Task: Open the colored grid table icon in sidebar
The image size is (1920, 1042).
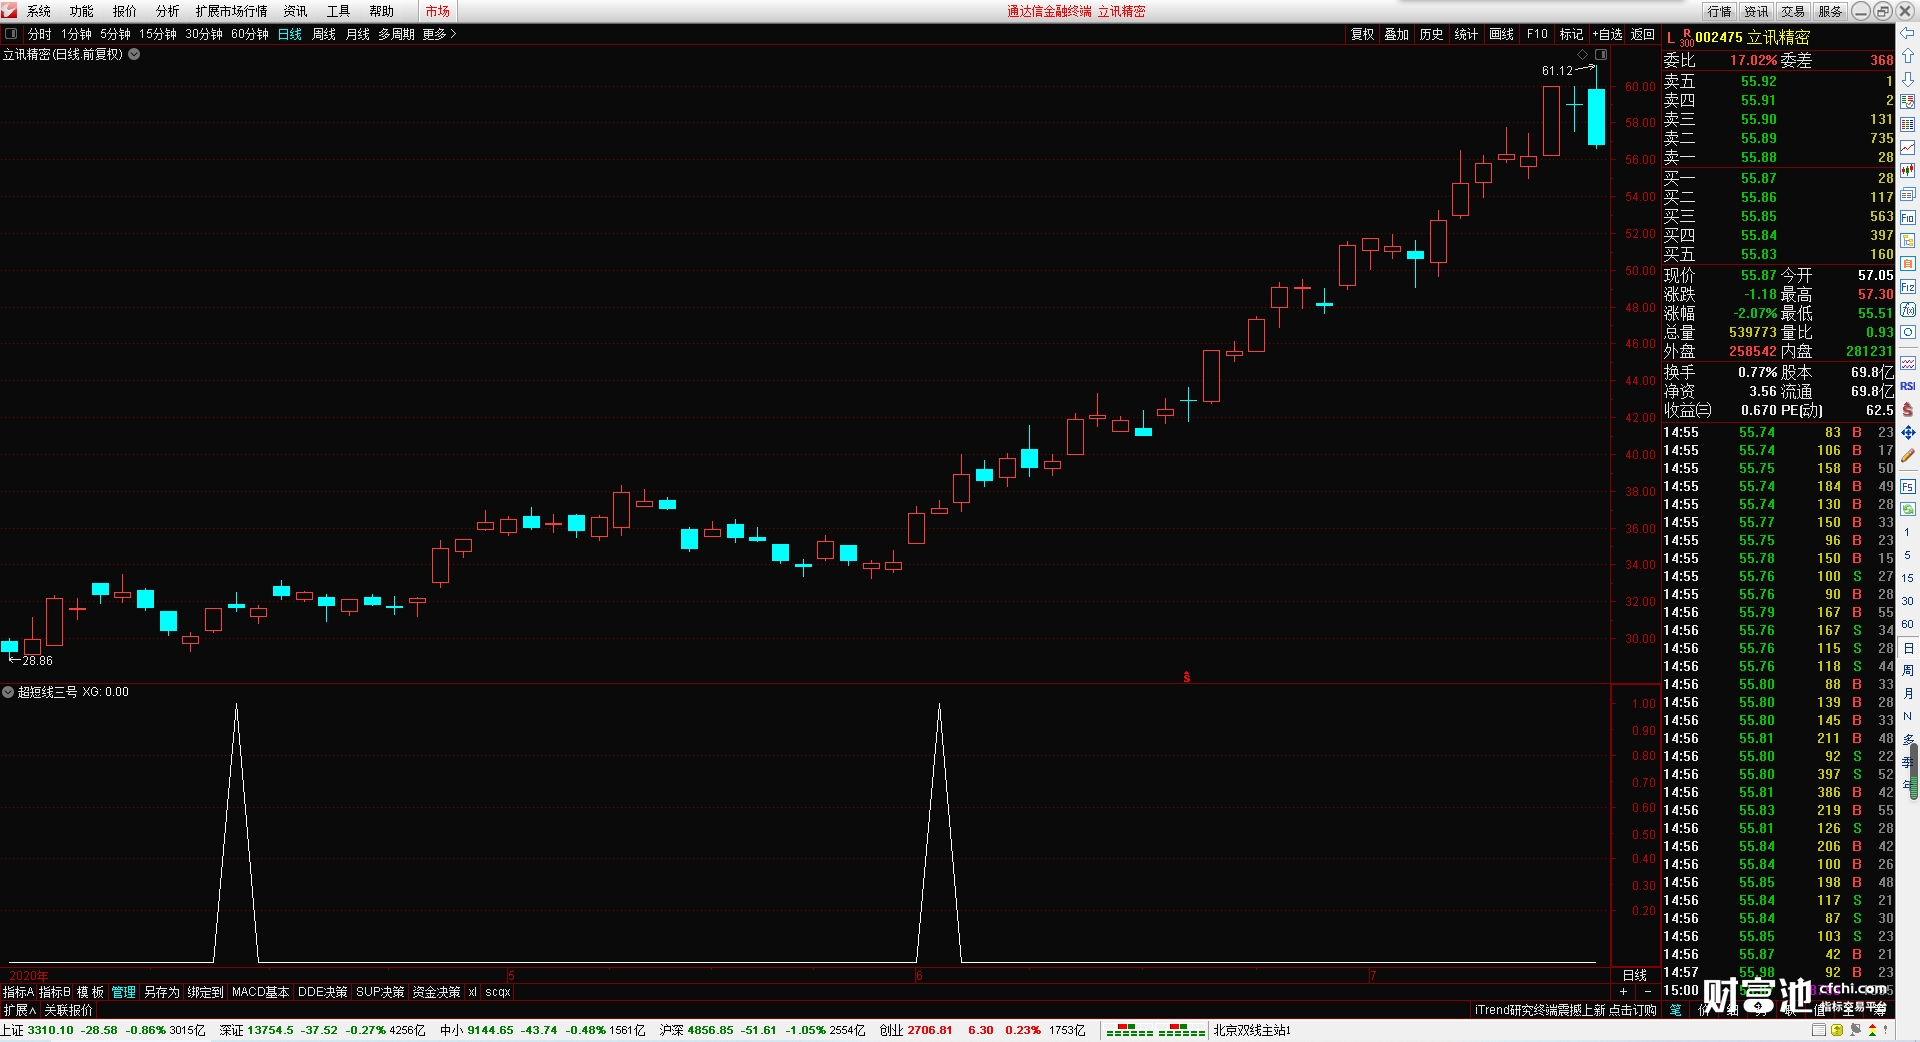Action: point(1908,125)
